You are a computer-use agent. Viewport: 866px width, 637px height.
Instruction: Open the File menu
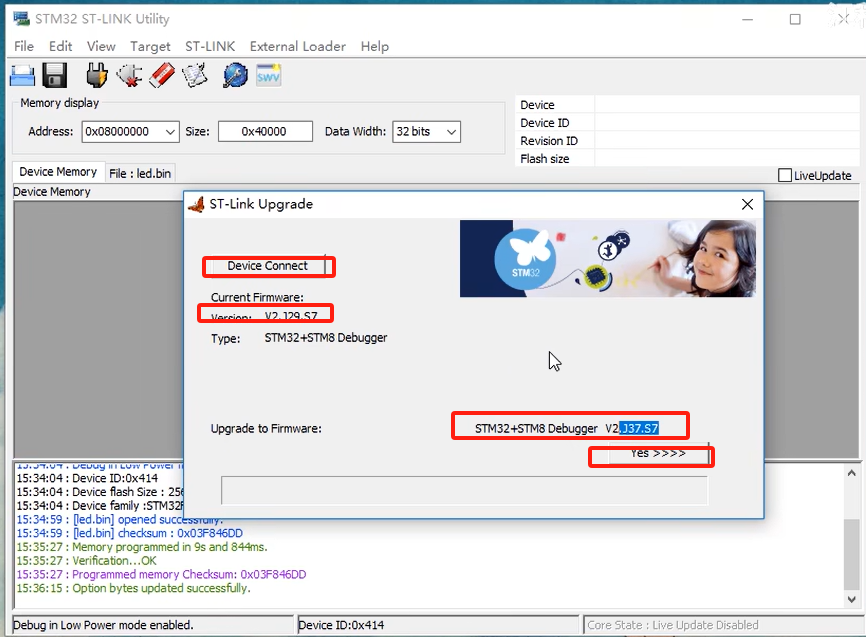[x=24, y=46]
